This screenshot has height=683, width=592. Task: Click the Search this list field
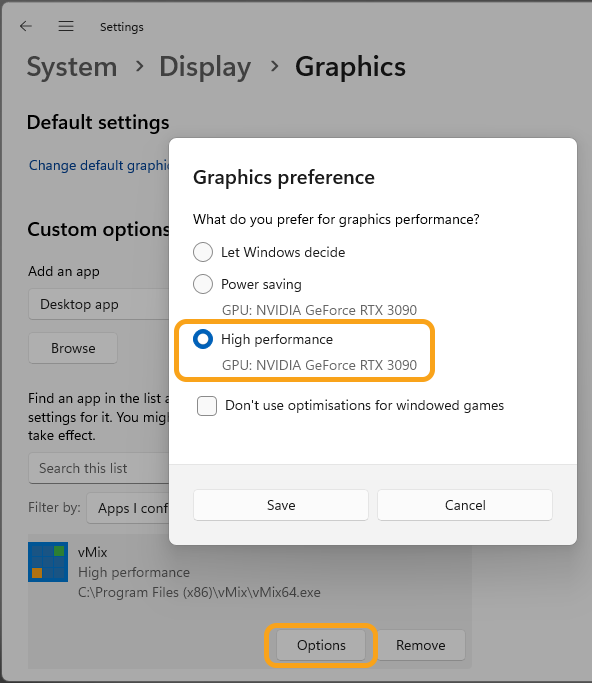point(99,468)
